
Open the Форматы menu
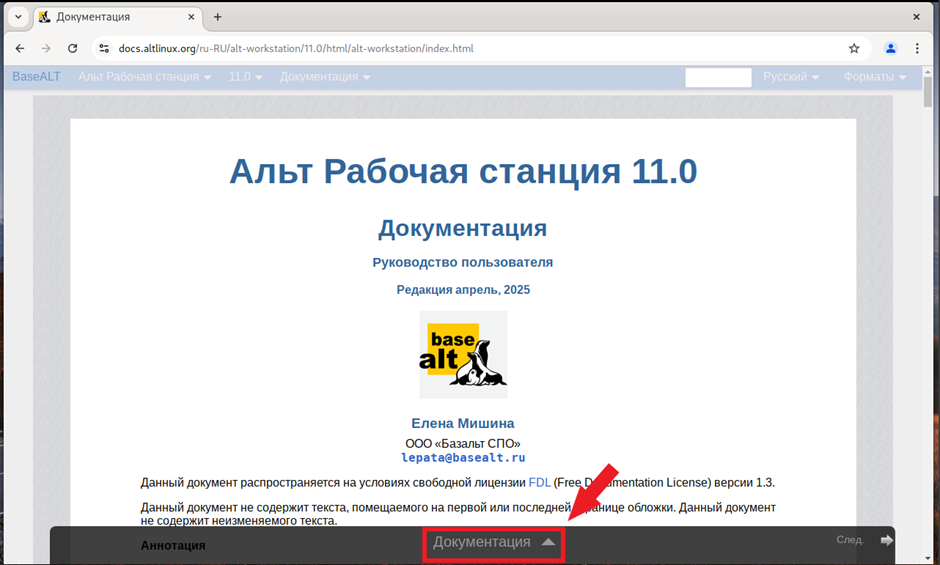pyautogui.click(x=874, y=77)
